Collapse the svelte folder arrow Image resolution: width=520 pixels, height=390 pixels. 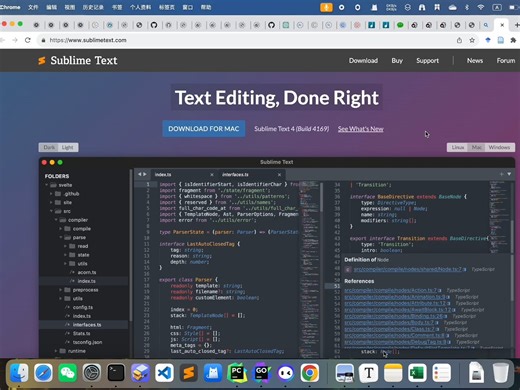point(47,185)
